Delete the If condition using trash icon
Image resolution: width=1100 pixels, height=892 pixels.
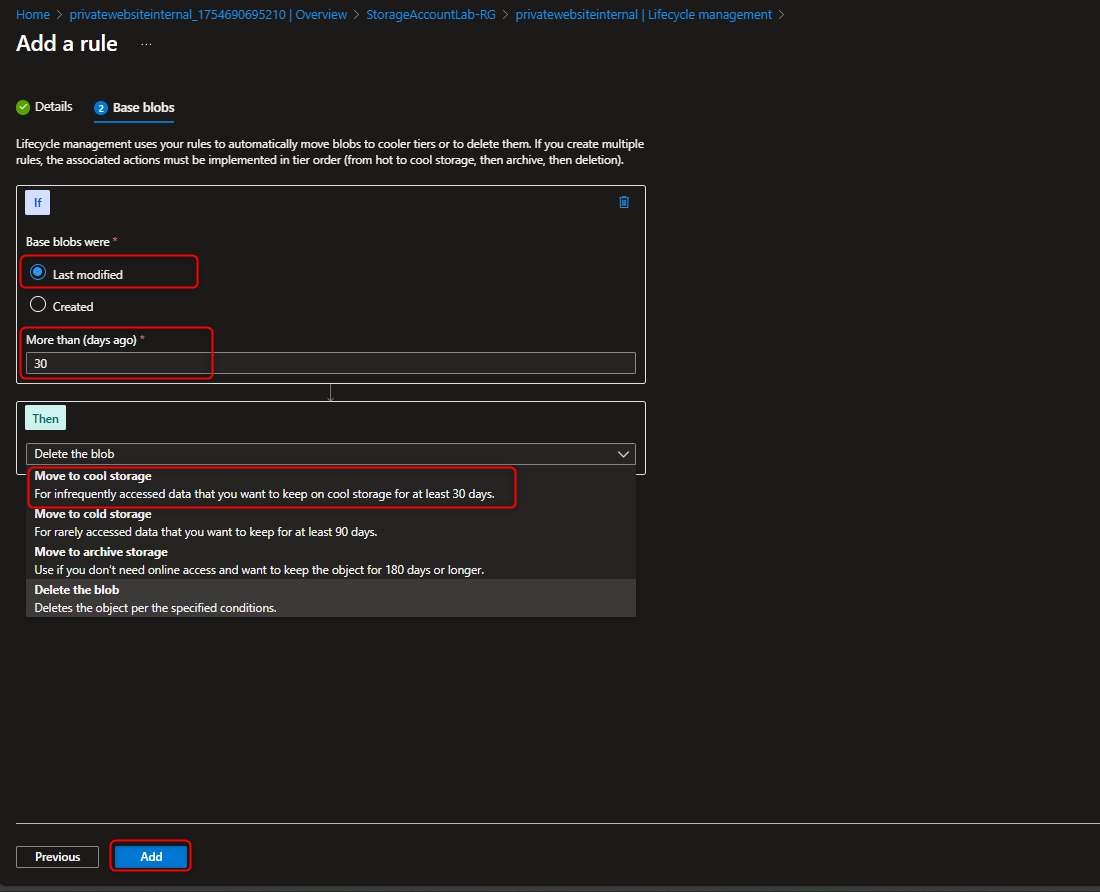[624, 202]
